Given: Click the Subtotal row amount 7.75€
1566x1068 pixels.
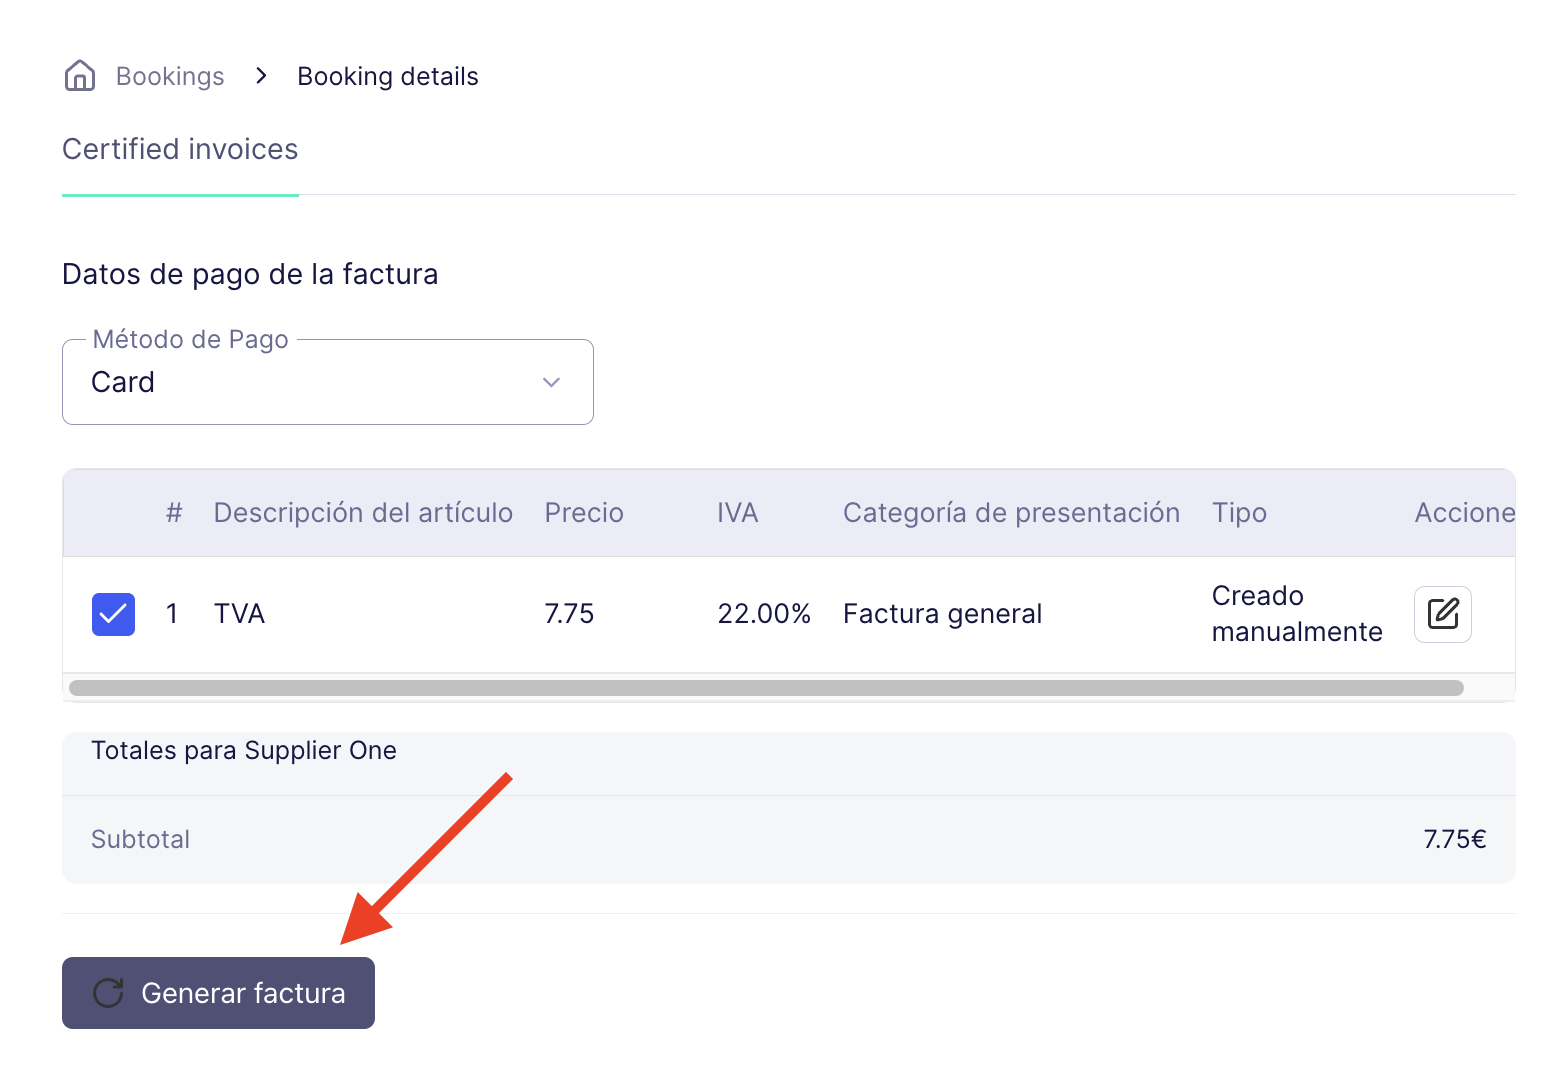Looking at the screenshot, I should point(1455,839).
